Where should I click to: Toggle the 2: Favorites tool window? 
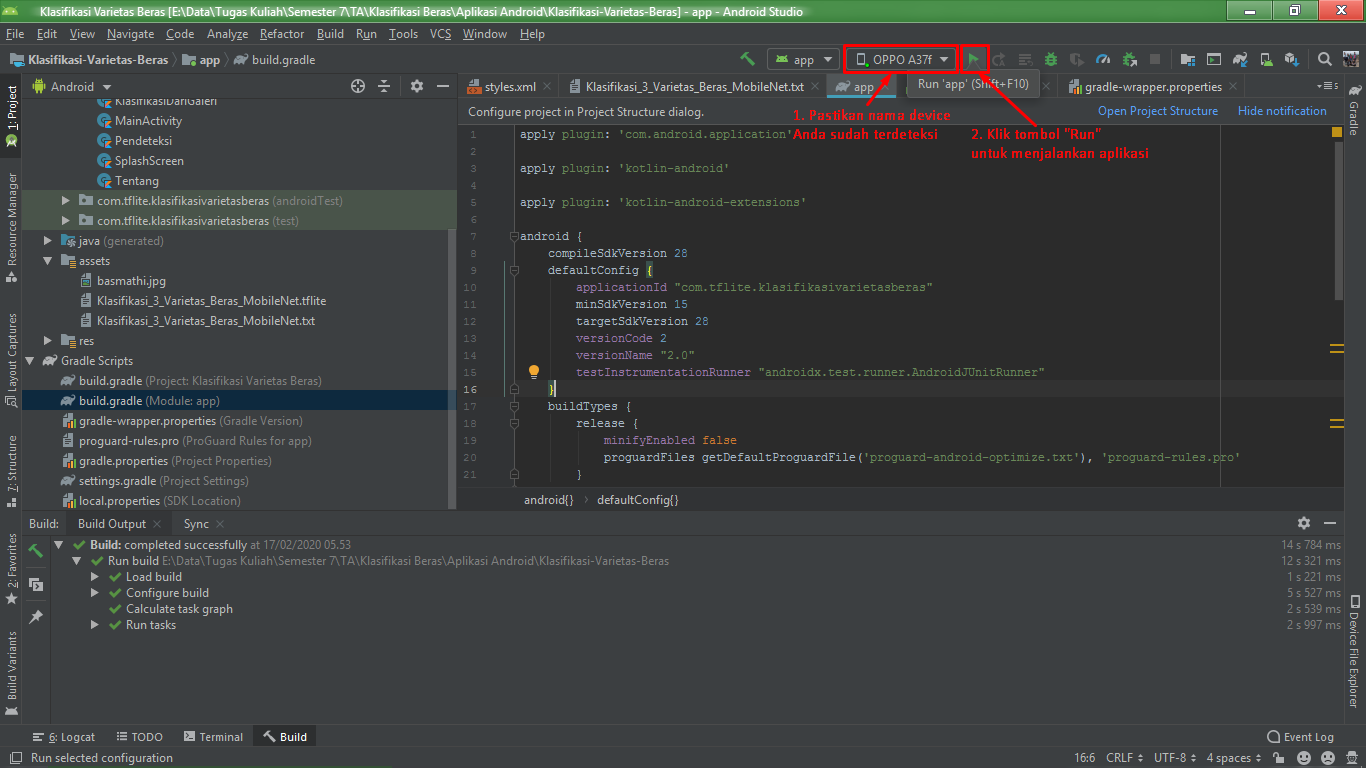[11, 568]
